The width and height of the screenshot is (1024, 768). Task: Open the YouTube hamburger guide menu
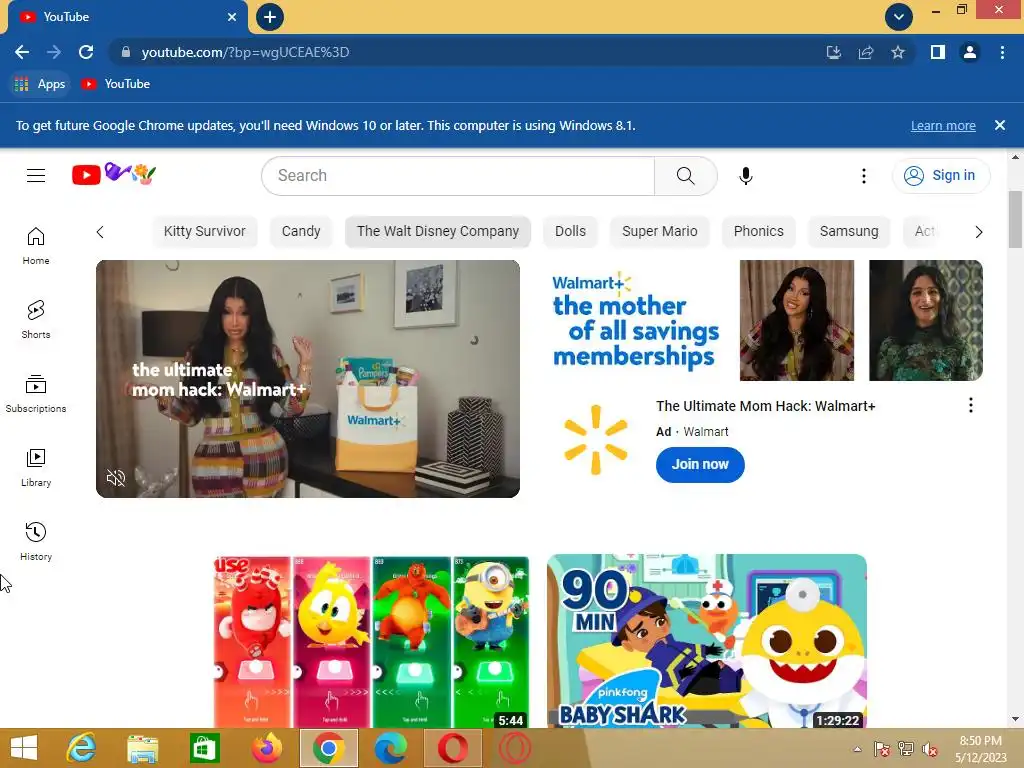[36, 175]
